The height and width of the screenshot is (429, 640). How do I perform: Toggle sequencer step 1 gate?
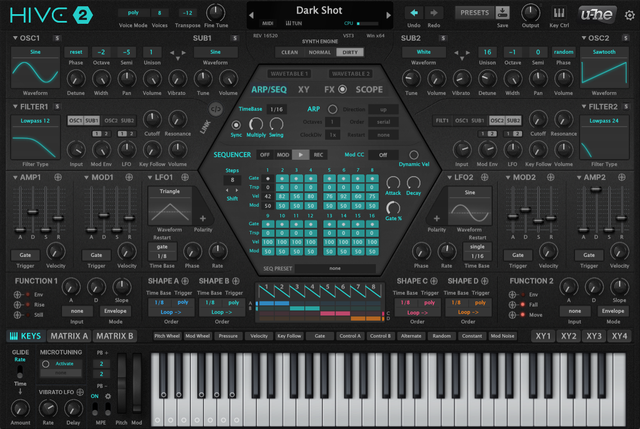(268, 178)
